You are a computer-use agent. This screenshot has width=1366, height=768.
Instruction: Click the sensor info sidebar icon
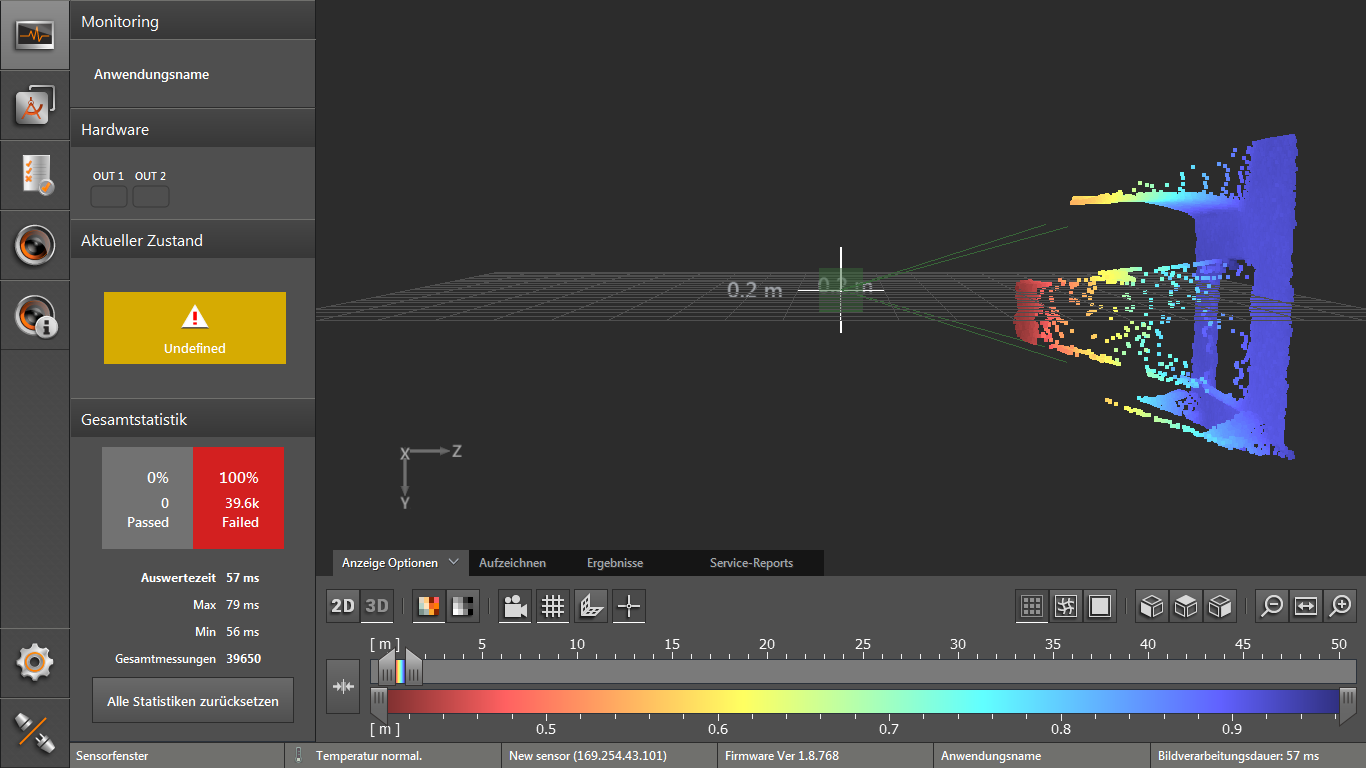coord(34,315)
